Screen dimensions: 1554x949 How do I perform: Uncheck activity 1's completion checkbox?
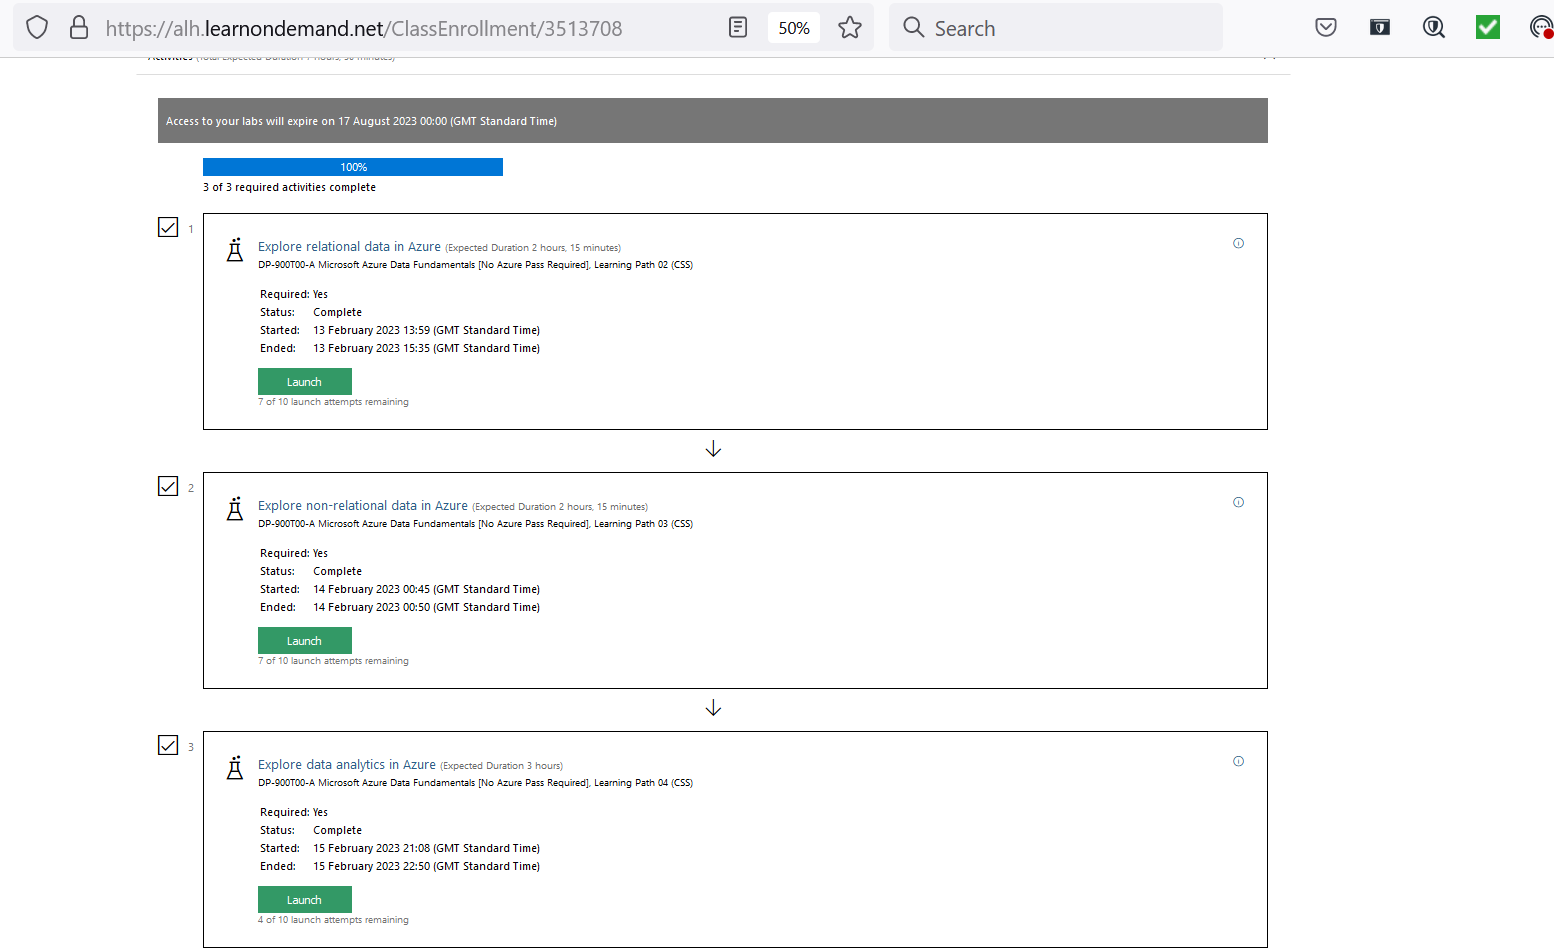168,227
